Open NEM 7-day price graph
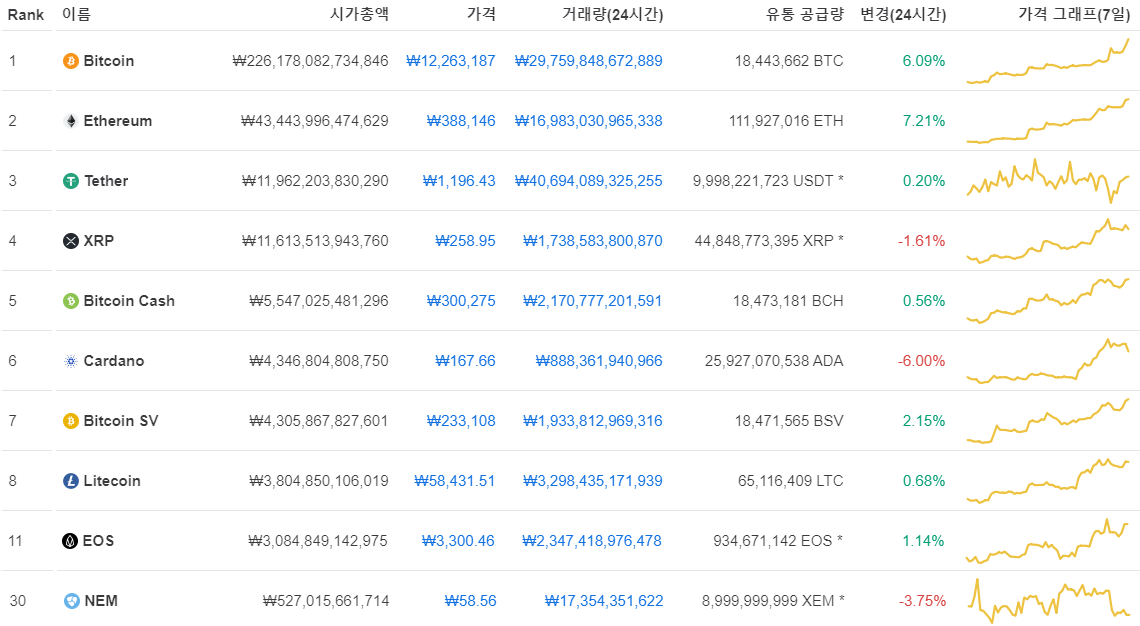The width and height of the screenshot is (1140, 626). [x=1048, y=601]
